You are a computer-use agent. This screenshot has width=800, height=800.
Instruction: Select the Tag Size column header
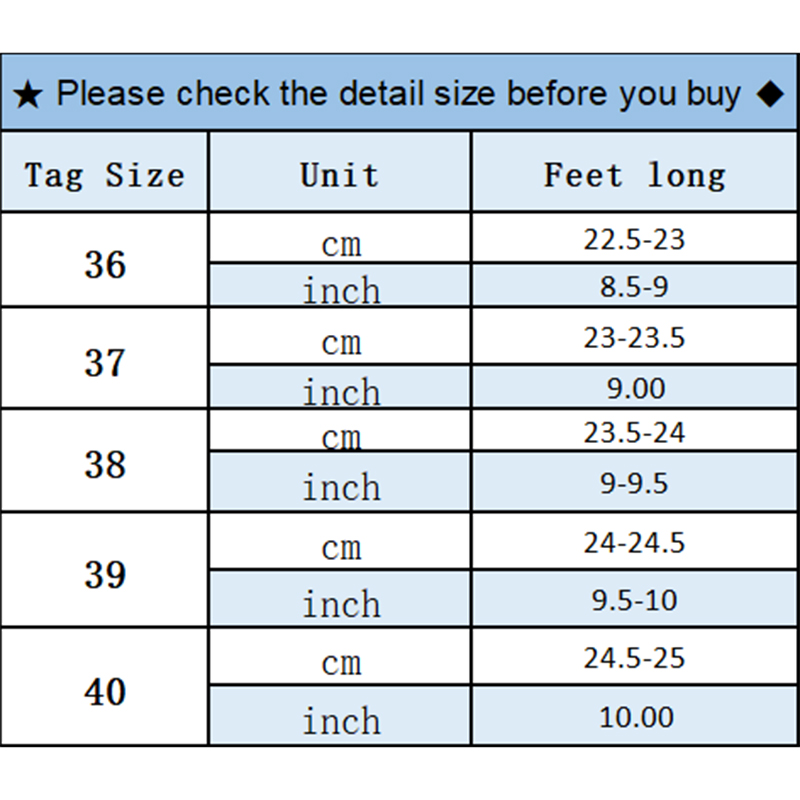(105, 175)
